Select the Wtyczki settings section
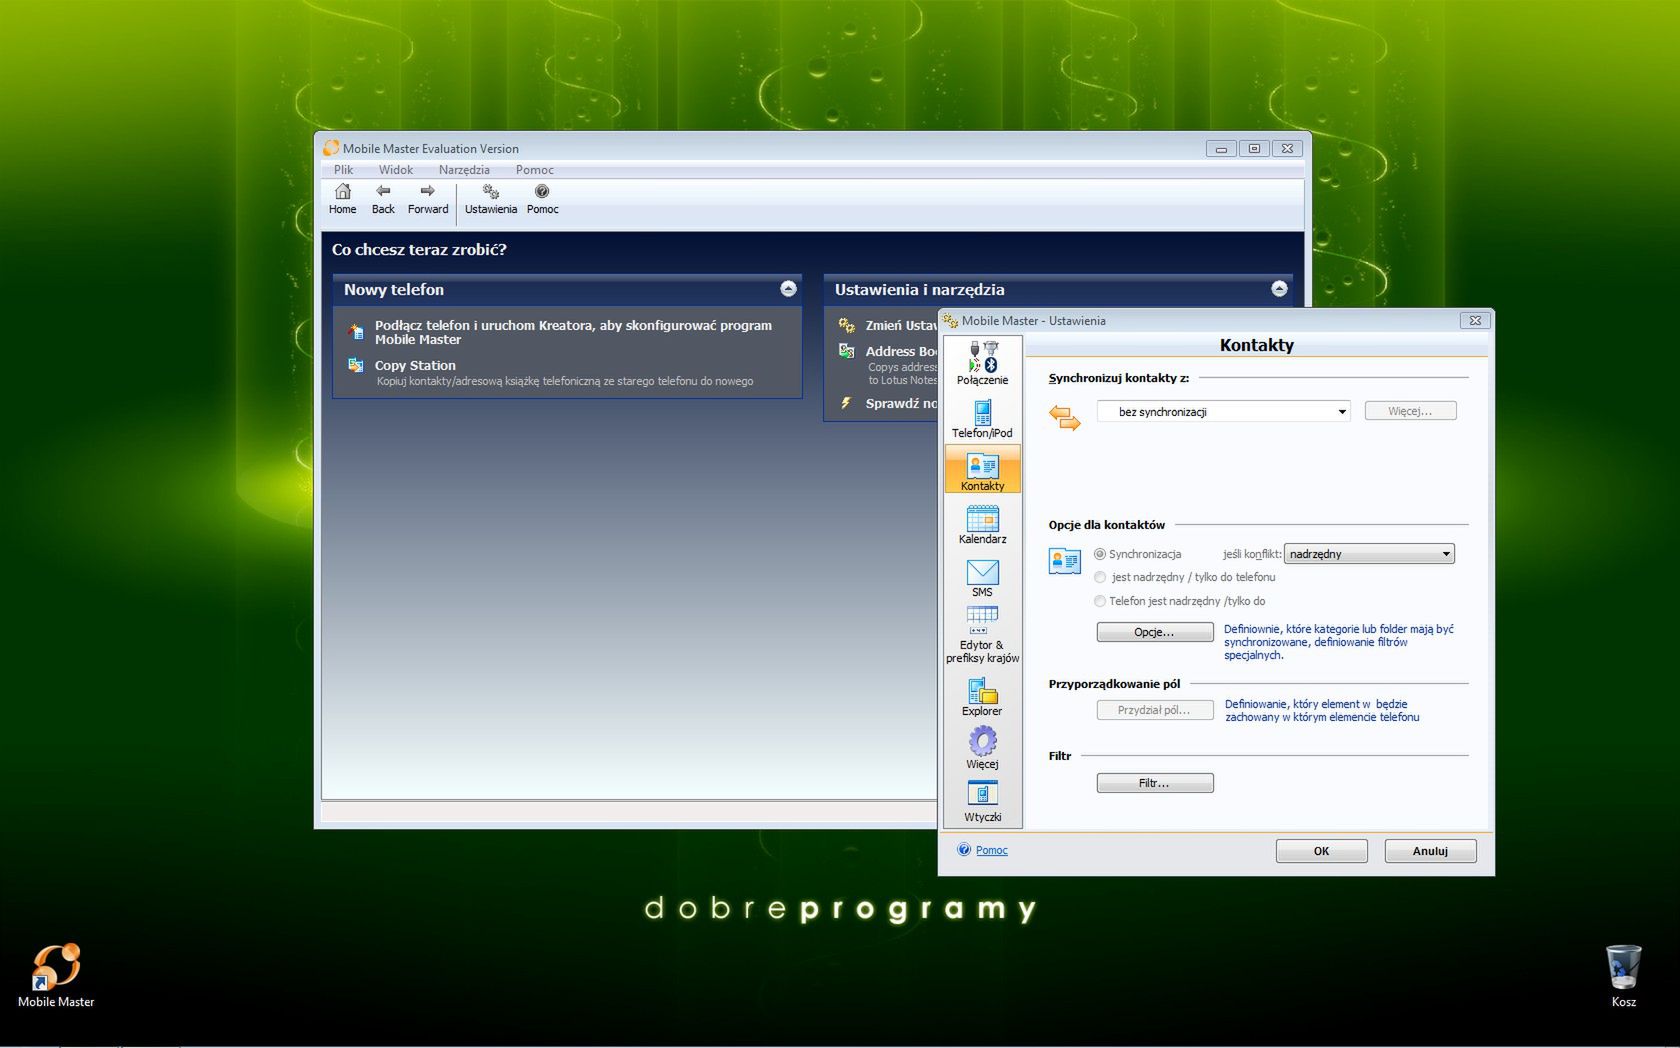The width and height of the screenshot is (1680, 1048). pos(982,802)
